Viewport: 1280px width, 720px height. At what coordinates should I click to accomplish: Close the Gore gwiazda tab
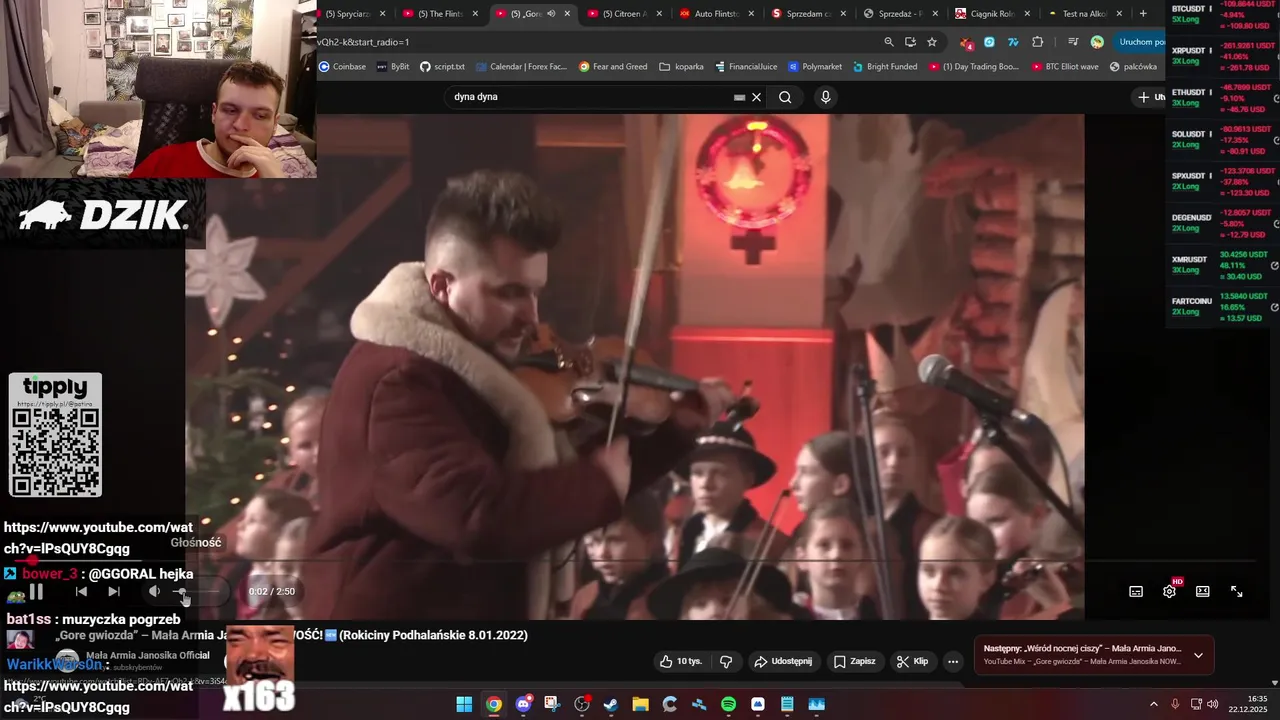[x=567, y=14]
